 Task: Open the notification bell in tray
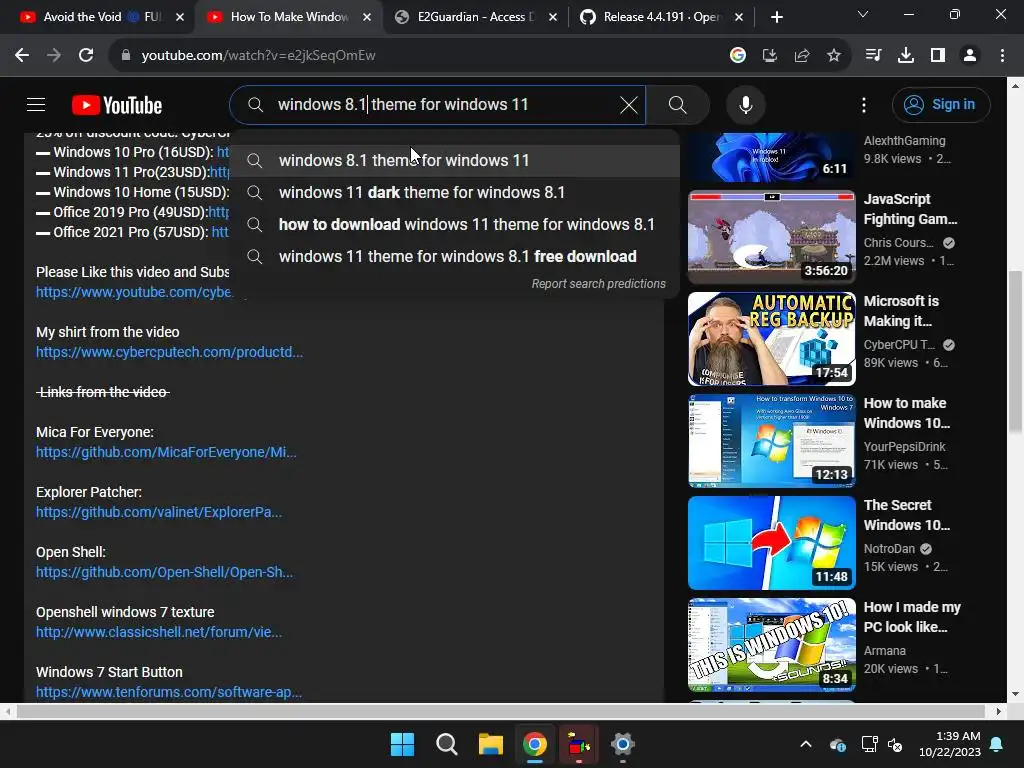click(x=997, y=744)
